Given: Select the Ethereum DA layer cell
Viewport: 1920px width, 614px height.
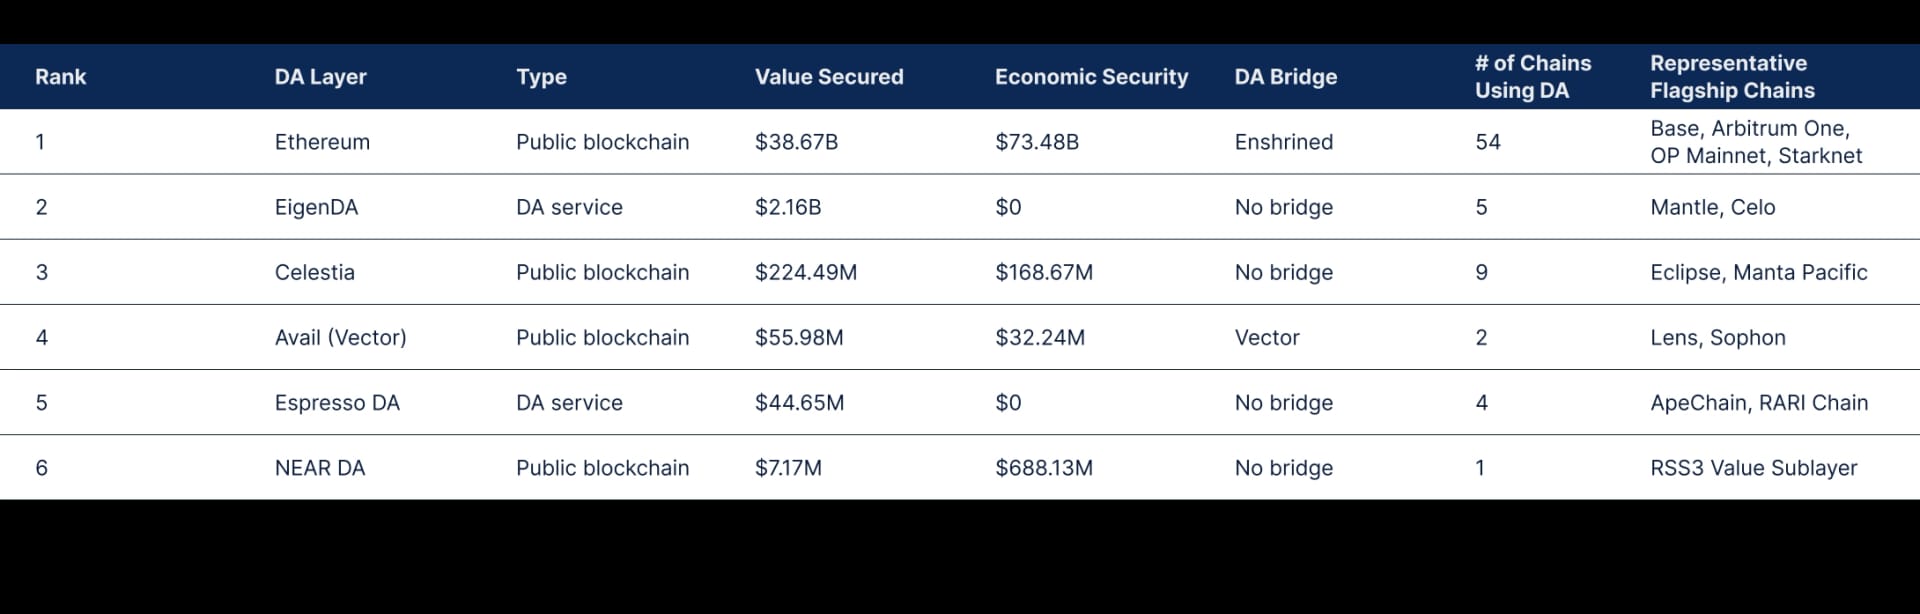Looking at the screenshot, I should 322,142.
